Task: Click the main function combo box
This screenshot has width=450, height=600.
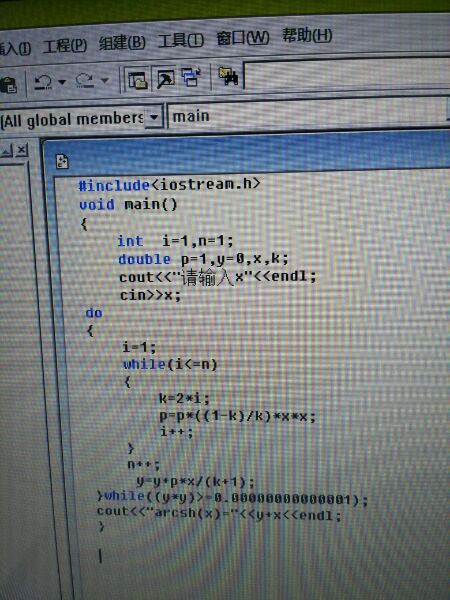Action: pos(308,114)
